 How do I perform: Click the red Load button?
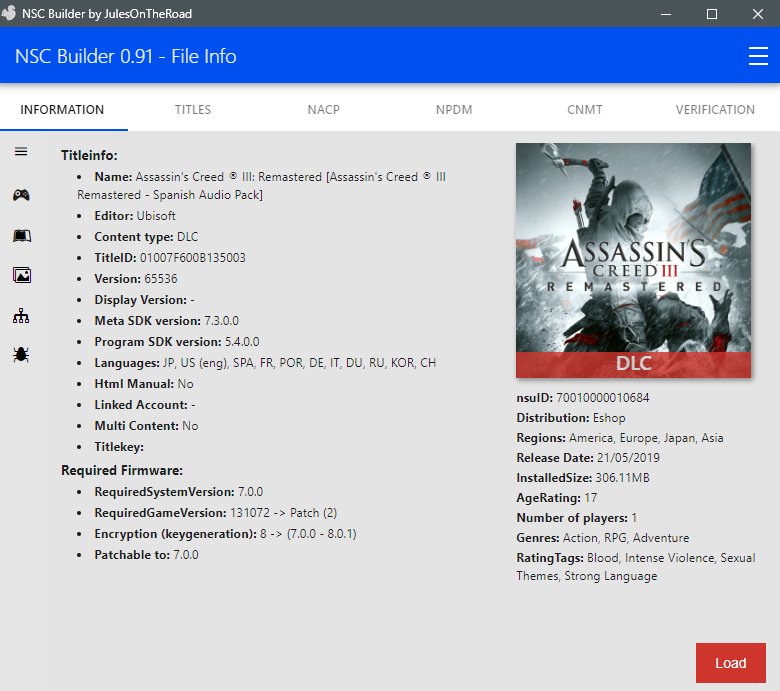[731, 663]
